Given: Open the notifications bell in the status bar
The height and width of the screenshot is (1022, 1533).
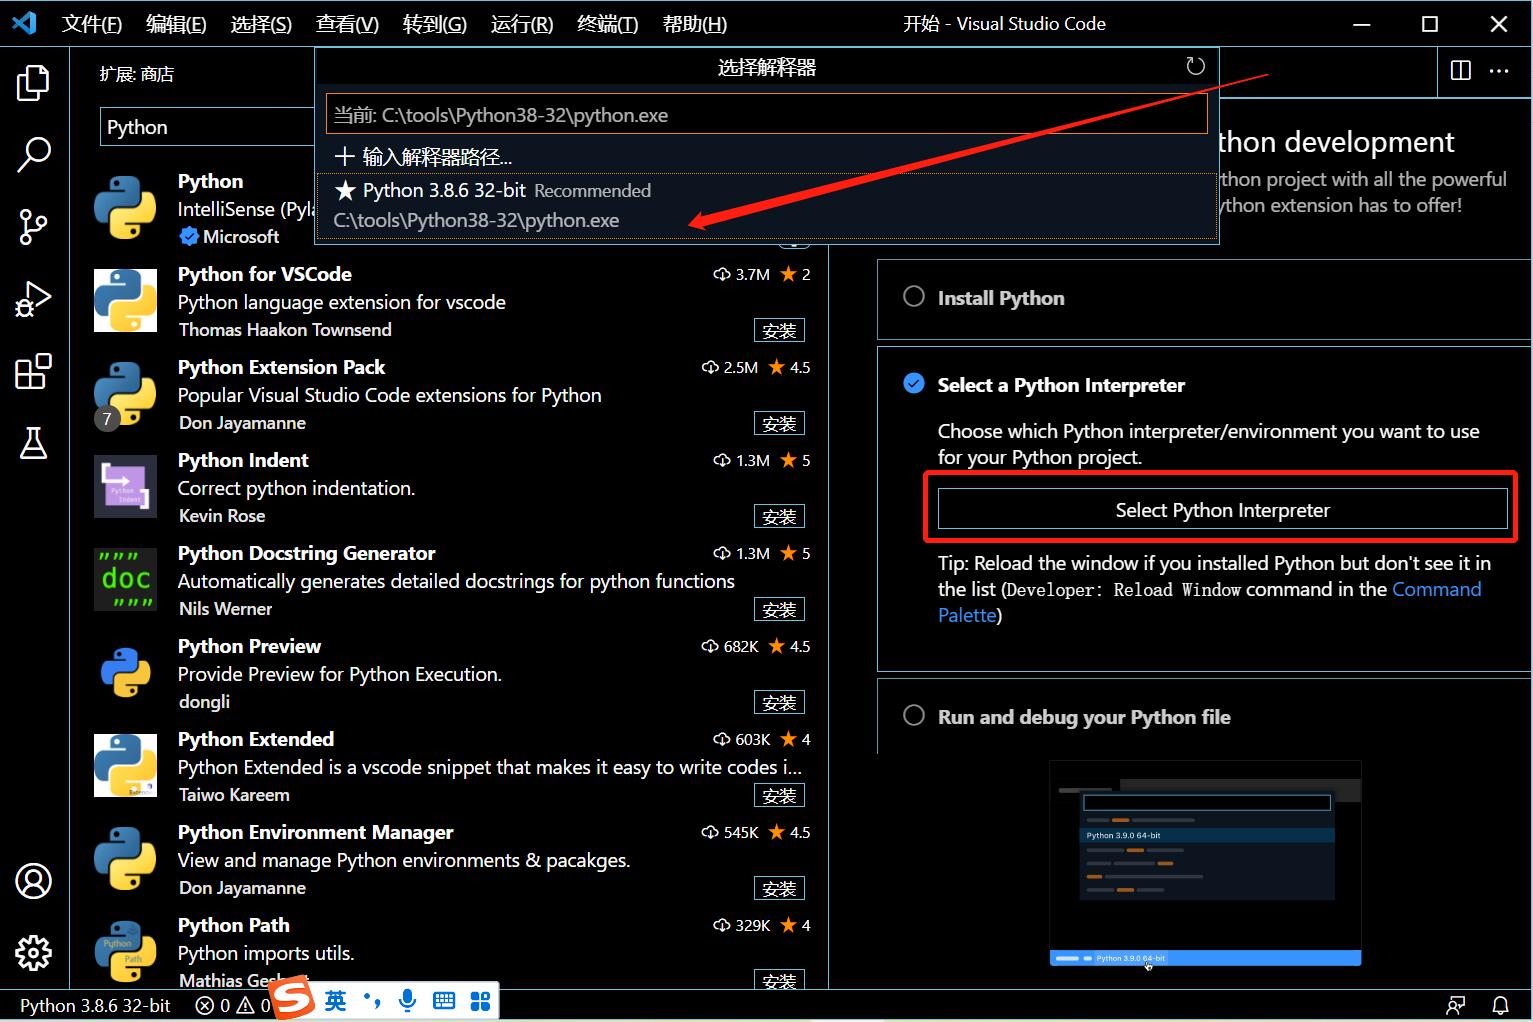Looking at the screenshot, I should [x=1501, y=1005].
